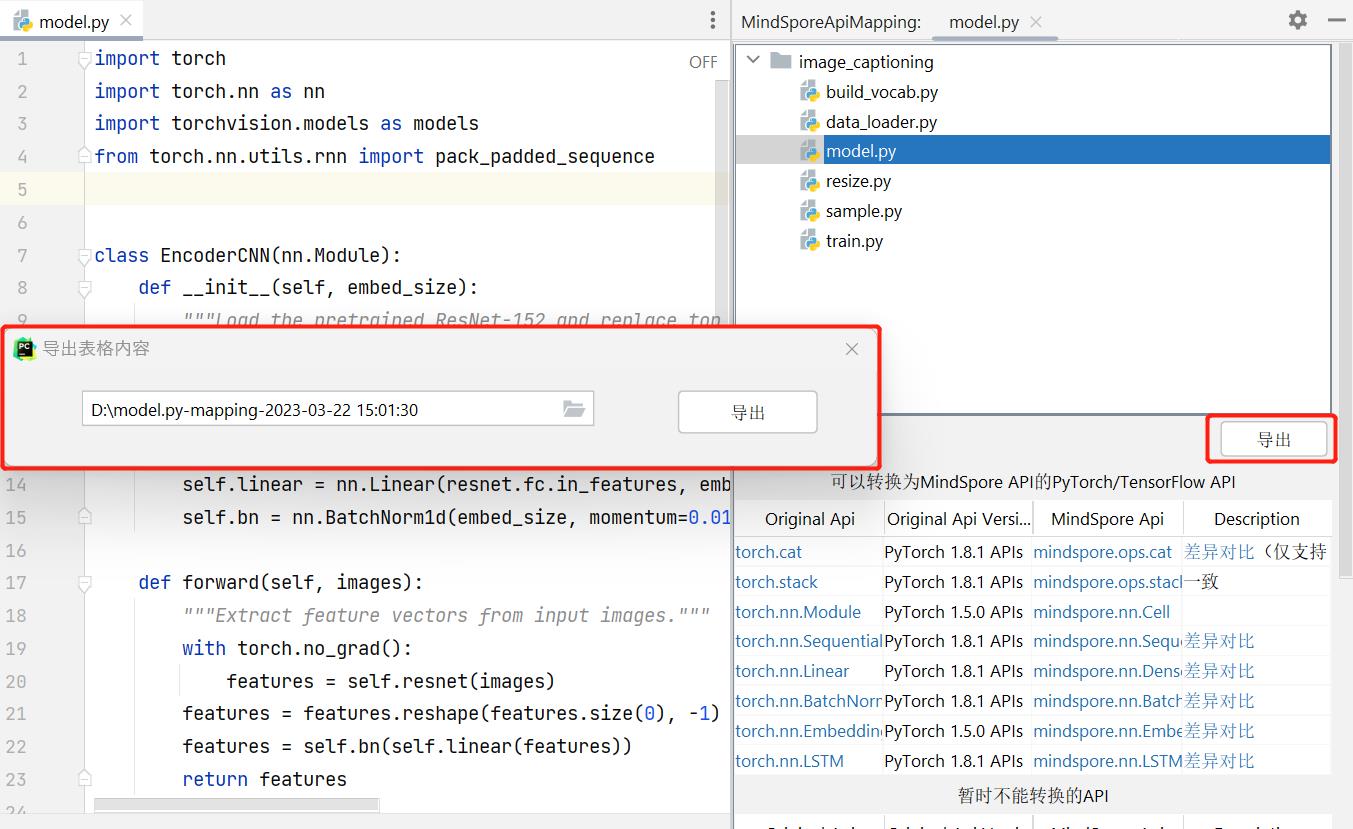1353x829 pixels.
Task: Select the model.py tab in MindSporeApiMapping
Action: (x=994, y=21)
